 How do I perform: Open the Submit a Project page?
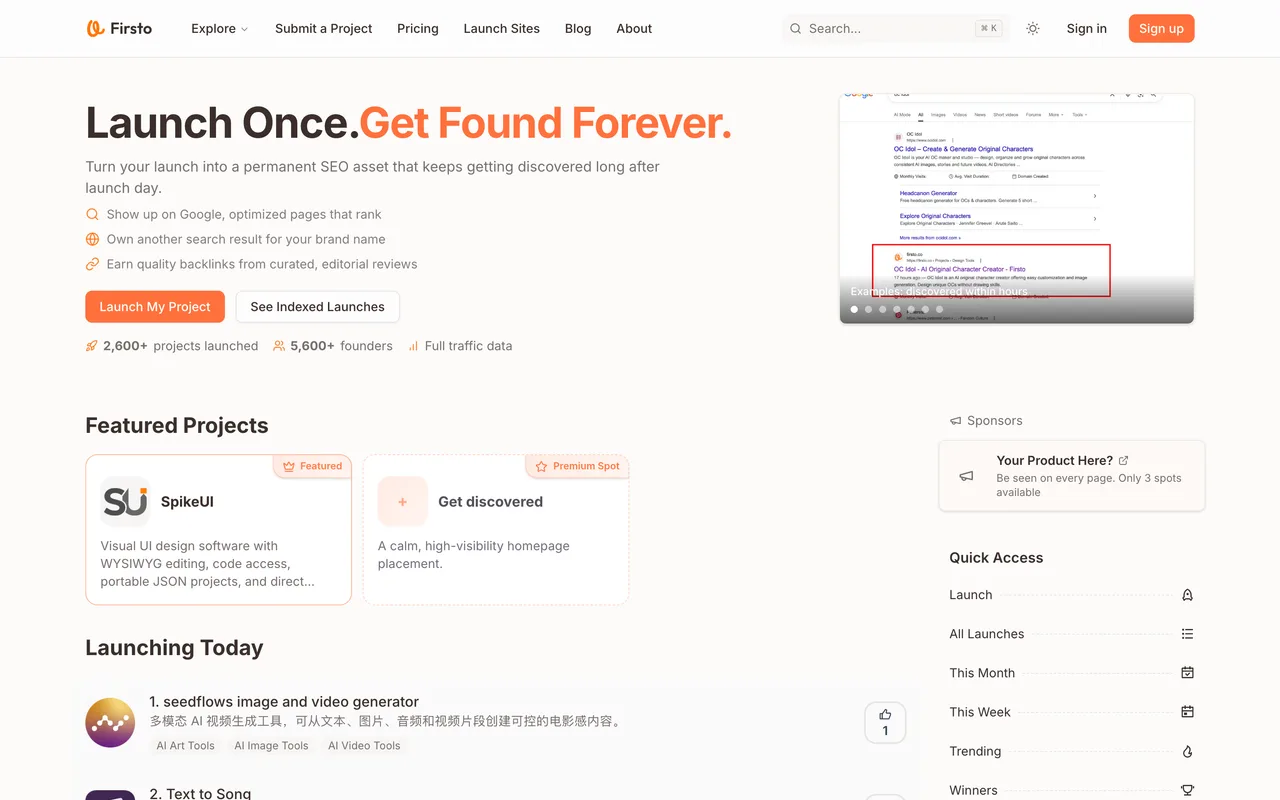(323, 29)
